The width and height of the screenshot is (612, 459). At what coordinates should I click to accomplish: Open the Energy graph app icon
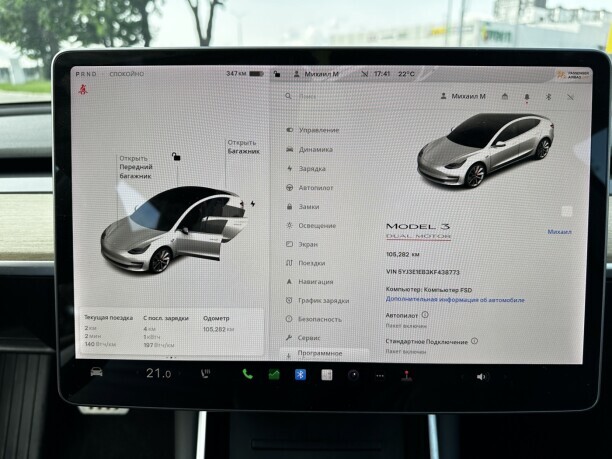[274, 375]
